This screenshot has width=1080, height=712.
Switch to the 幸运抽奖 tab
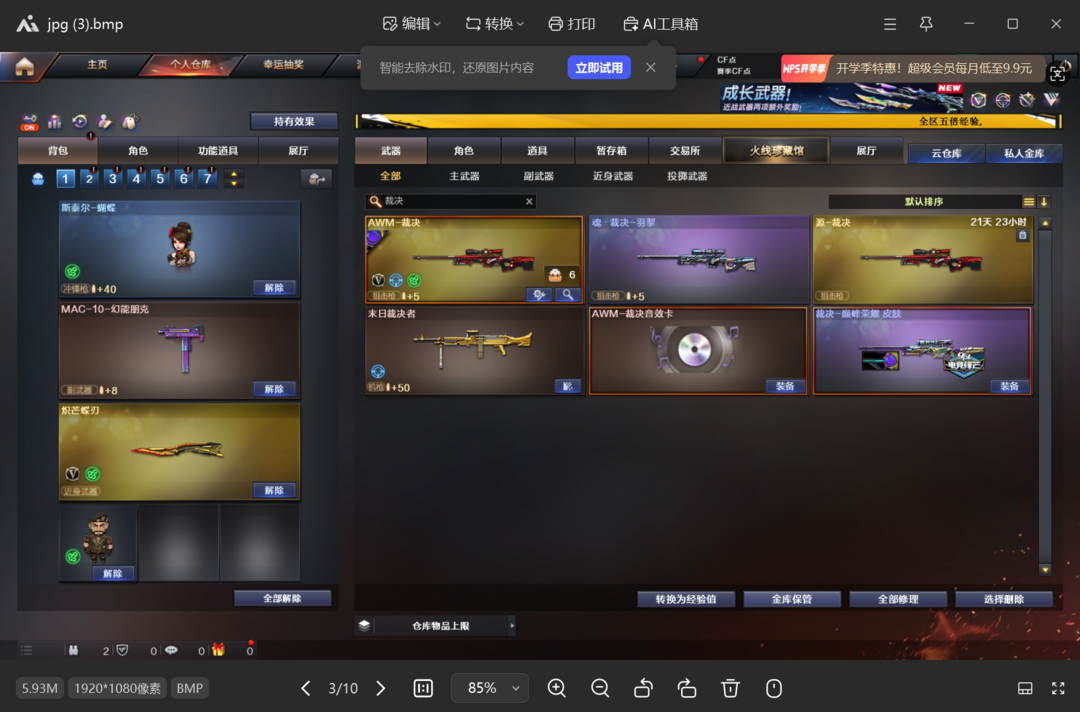click(x=283, y=64)
